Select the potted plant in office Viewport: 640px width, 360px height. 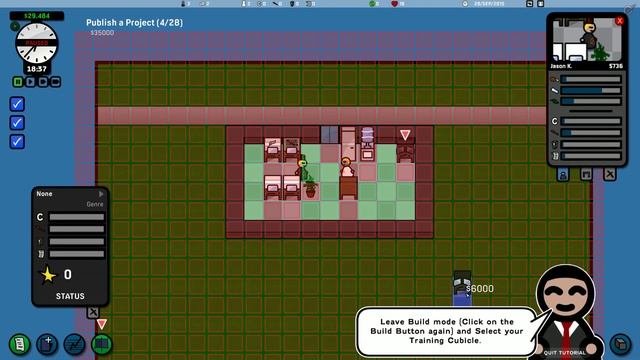coord(311,187)
